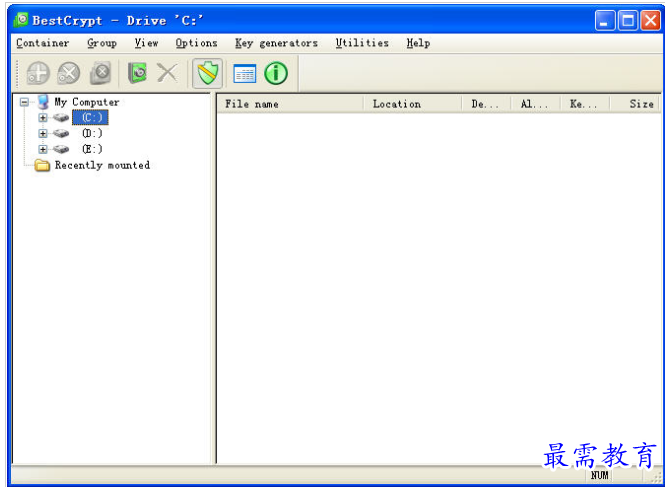Toggle the green shield toolbar button

click(207, 73)
